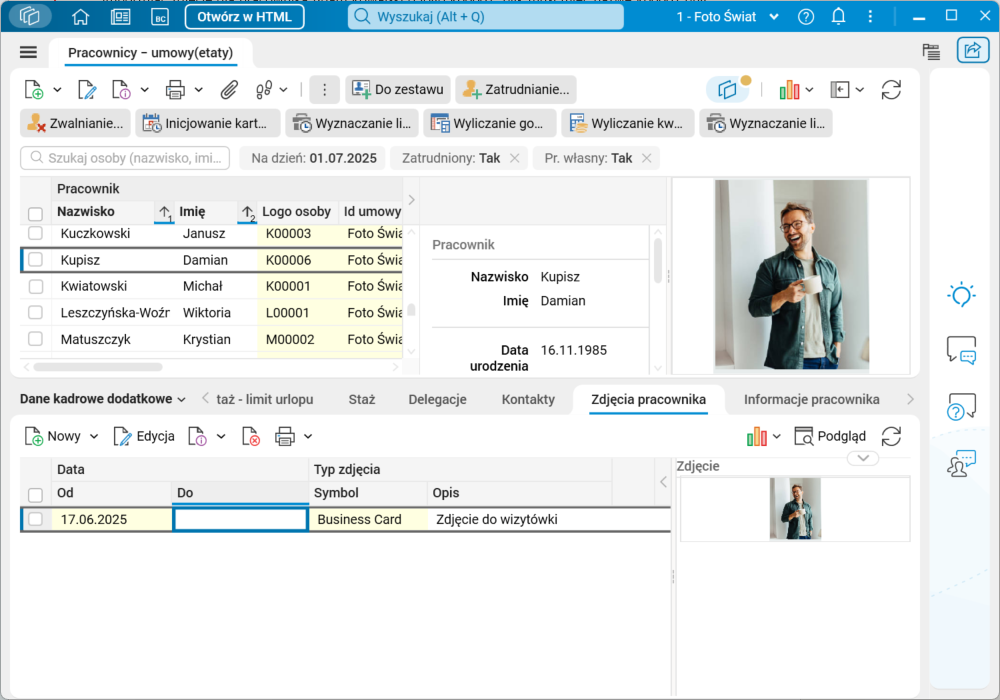This screenshot has width=1000, height=700.
Task: Click the share icon at top right
Action: 972,50
